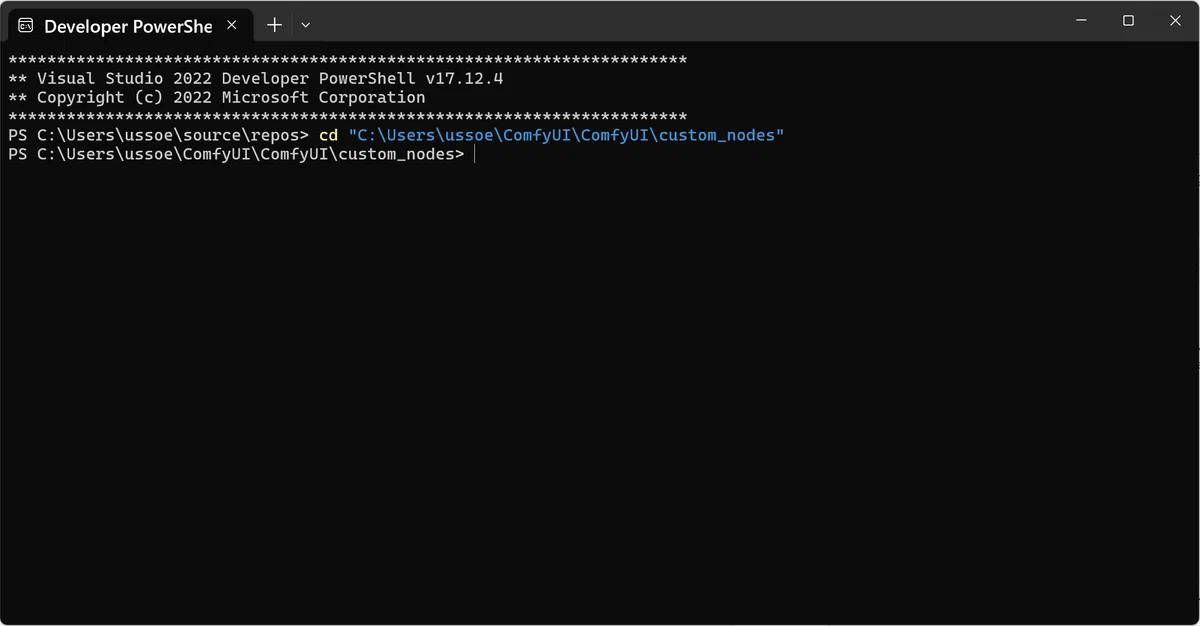Viewport: 1200px width, 626px height.
Task: Click the yellow cd command text
Action: (x=328, y=135)
